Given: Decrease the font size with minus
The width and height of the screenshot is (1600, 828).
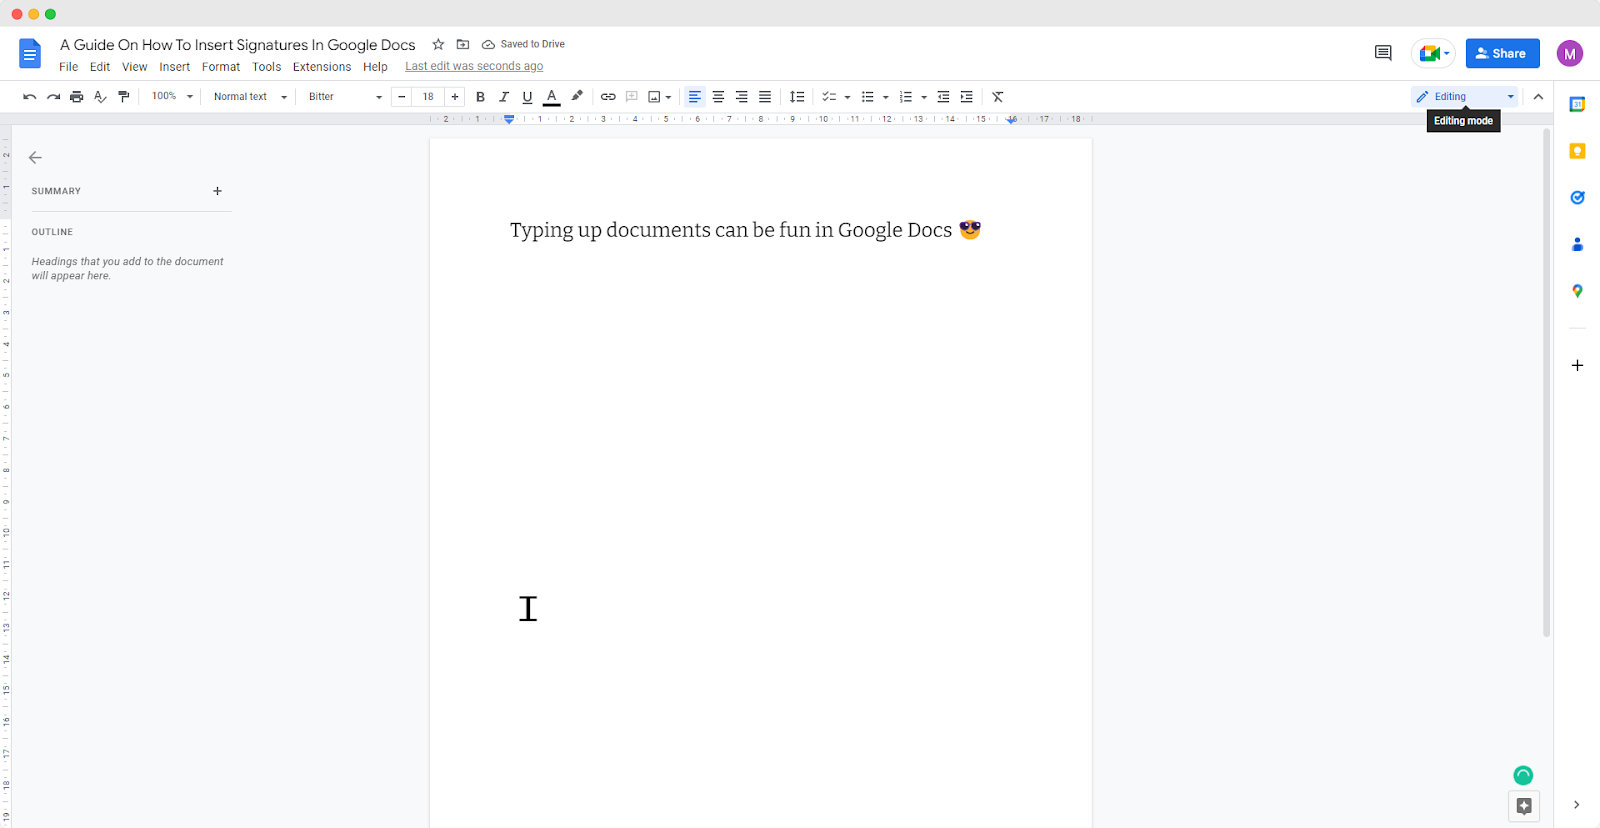Looking at the screenshot, I should click(402, 97).
